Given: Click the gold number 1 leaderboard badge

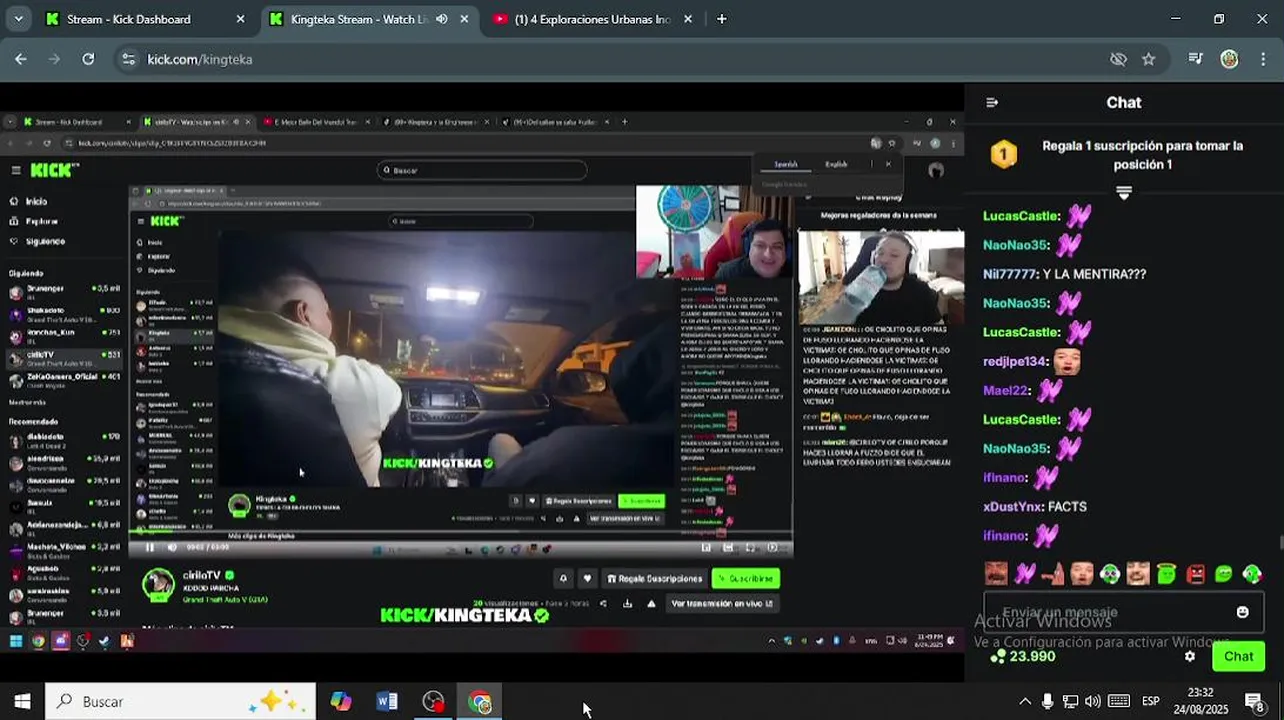Looking at the screenshot, I should click(x=1003, y=154).
